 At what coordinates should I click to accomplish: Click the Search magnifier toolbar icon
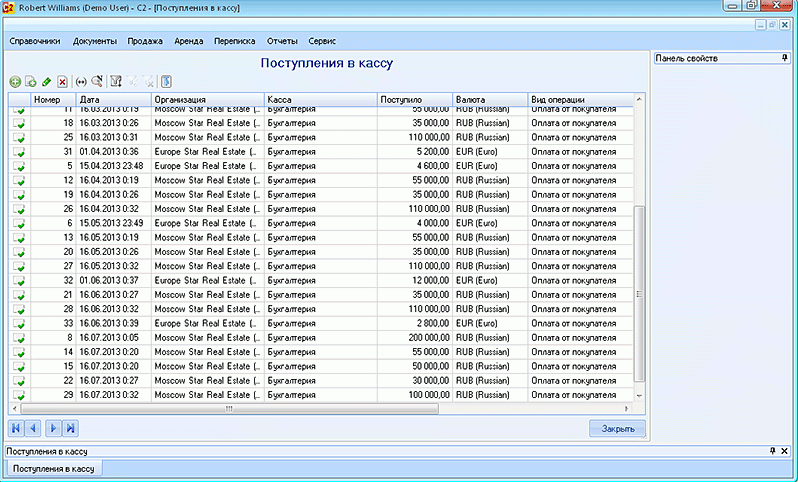(97, 81)
